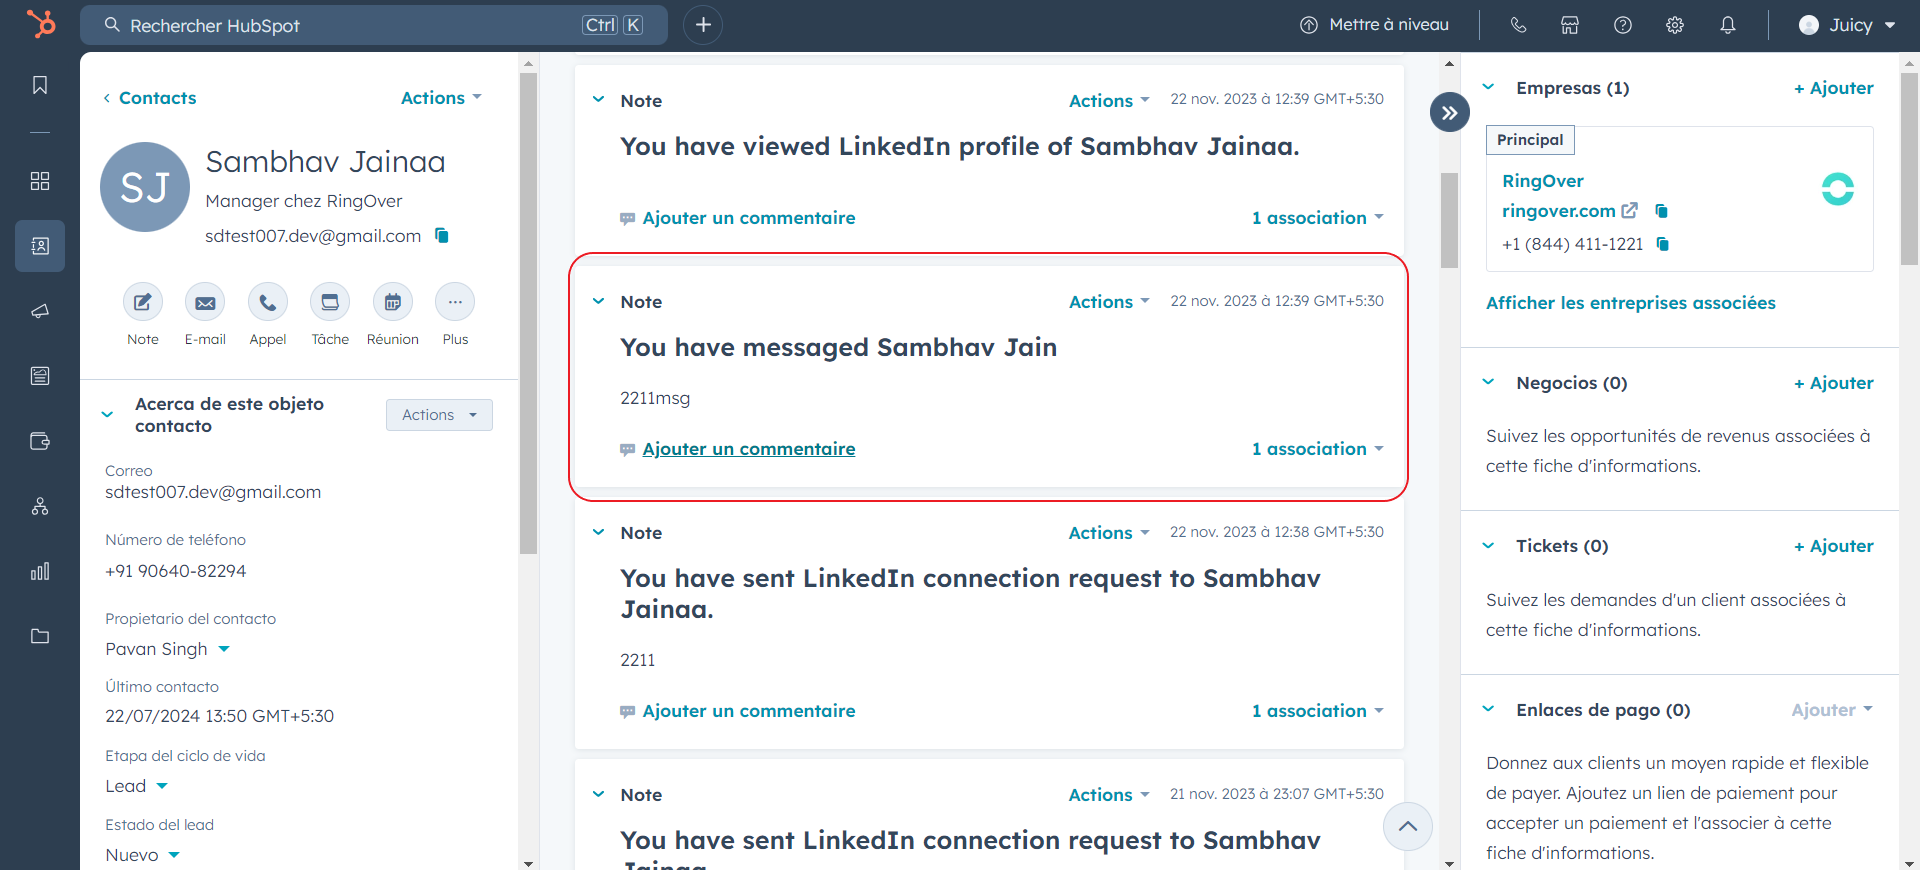Image resolution: width=1920 pixels, height=870 pixels.
Task: Click the SJ contact avatar
Action: pyautogui.click(x=145, y=187)
